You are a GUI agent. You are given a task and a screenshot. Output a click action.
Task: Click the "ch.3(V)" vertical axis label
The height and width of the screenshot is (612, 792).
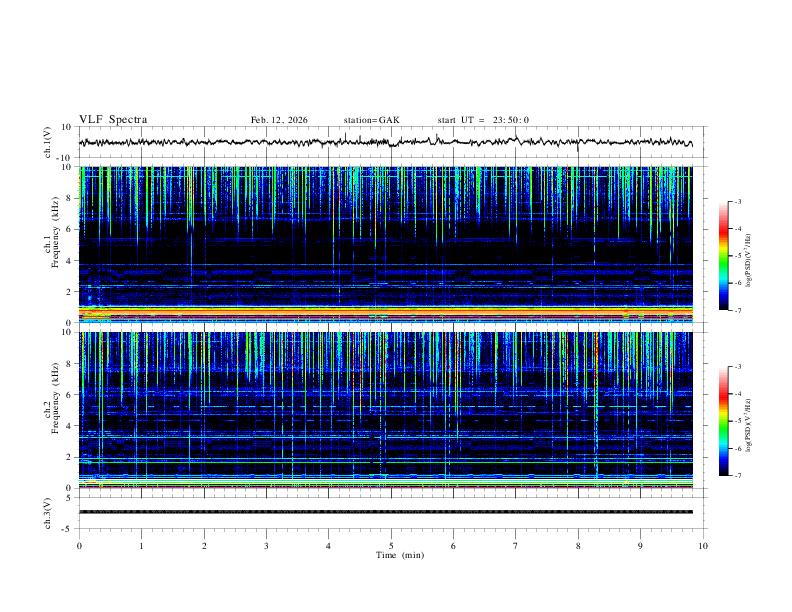click(48, 513)
